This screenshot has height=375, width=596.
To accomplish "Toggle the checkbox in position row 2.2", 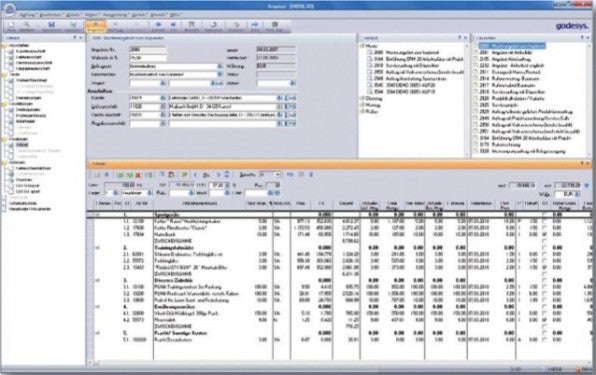I will click(544, 261).
